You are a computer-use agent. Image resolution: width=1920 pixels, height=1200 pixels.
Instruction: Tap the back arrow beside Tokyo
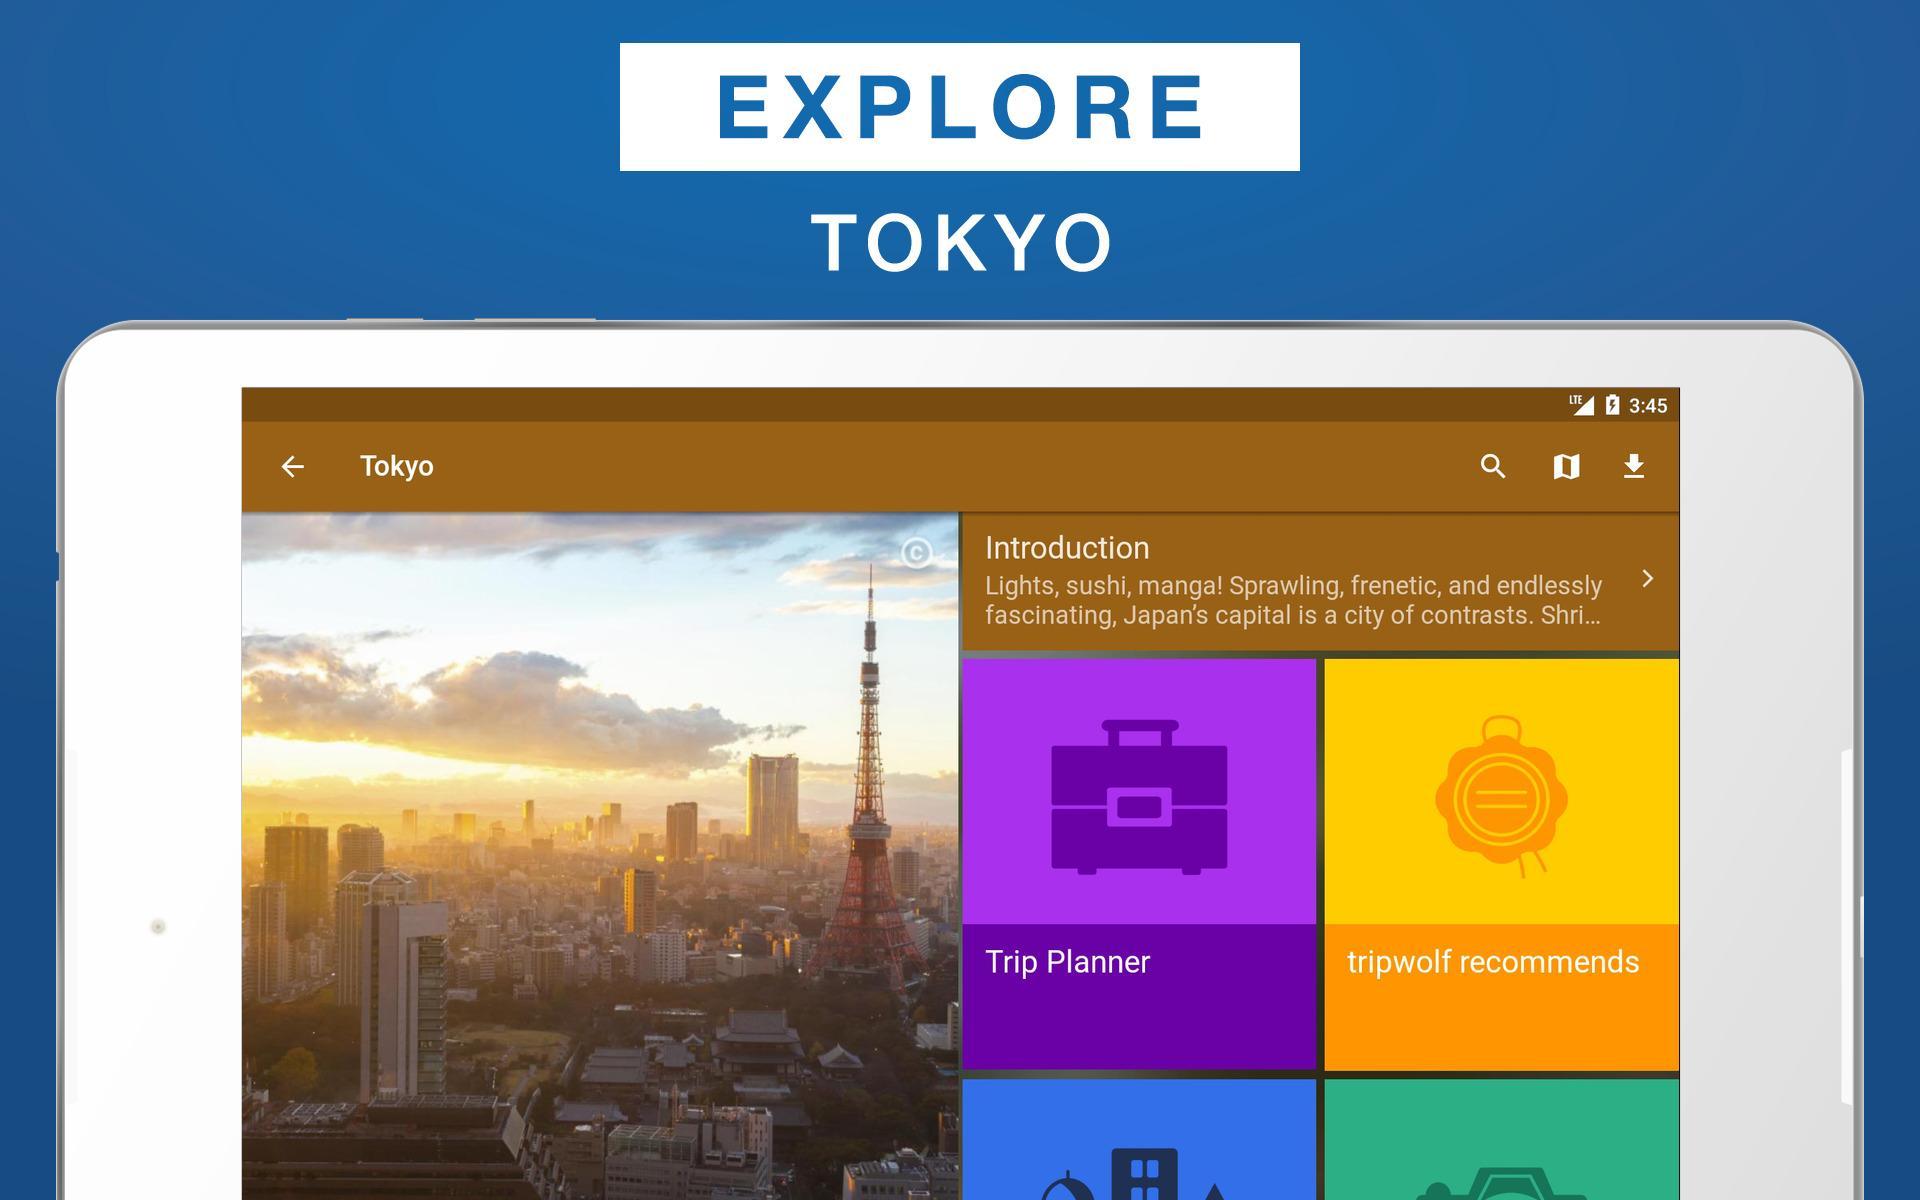(292, 466)
